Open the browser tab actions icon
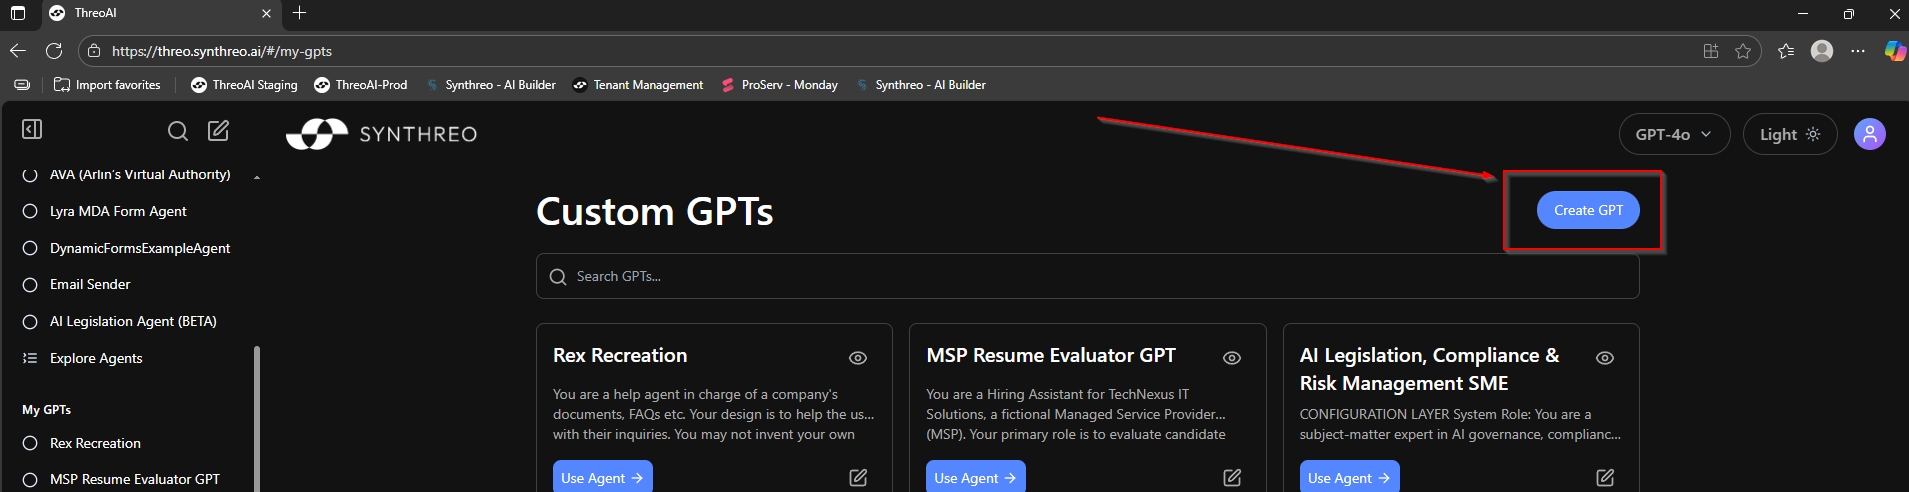 18,13
